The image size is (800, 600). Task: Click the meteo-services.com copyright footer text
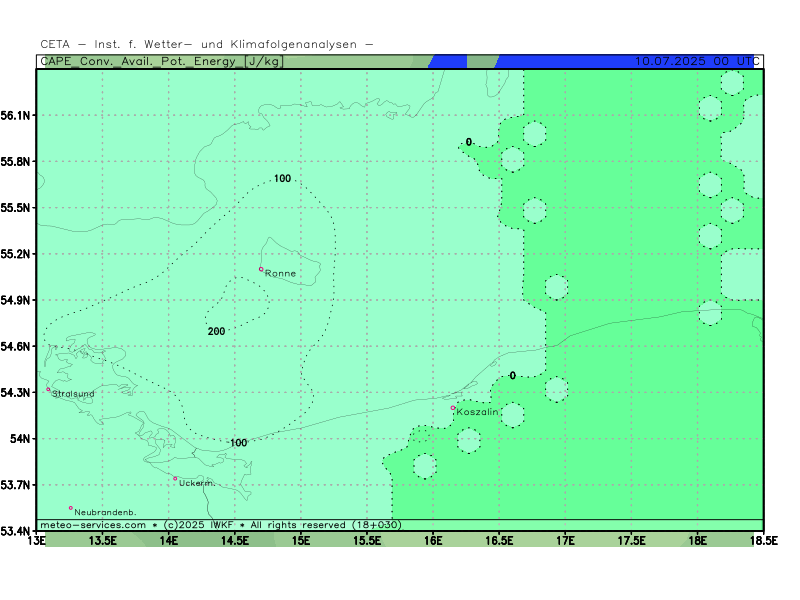click(220, 525)
